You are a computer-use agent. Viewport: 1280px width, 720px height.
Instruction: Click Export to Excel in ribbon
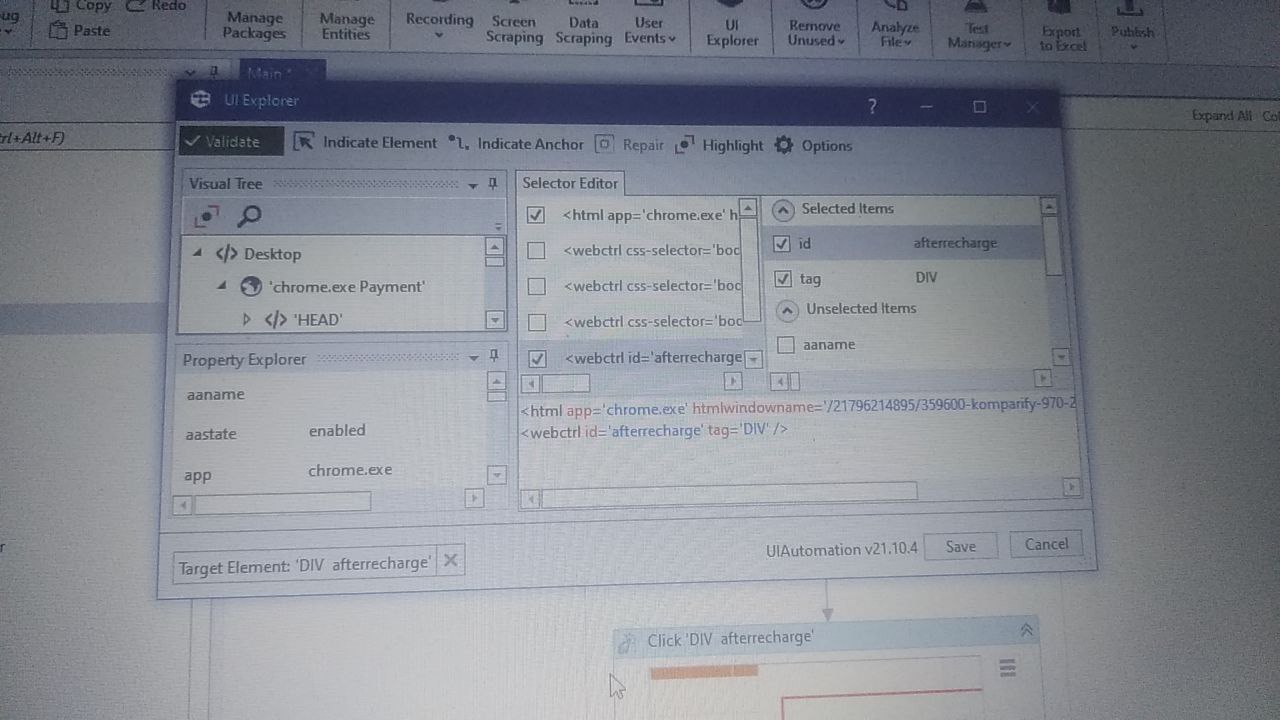(1062, 37)
